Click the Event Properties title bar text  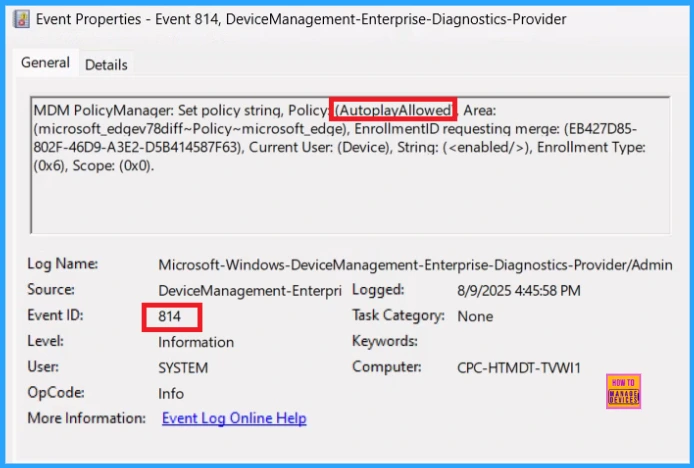[301, 19]
